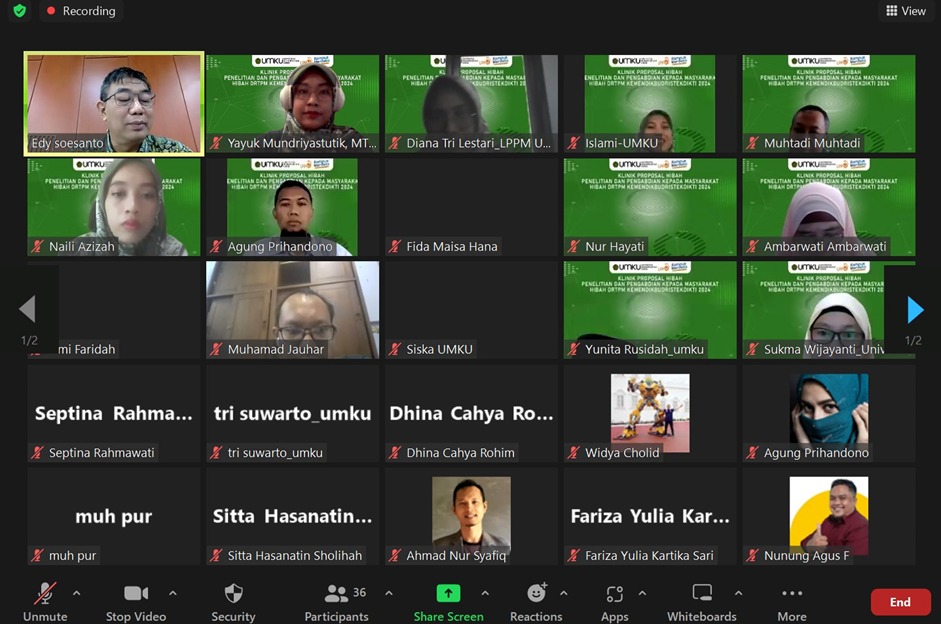Click the red End meeting button
This screenshot has height=624, width=941.
(900, 602)
